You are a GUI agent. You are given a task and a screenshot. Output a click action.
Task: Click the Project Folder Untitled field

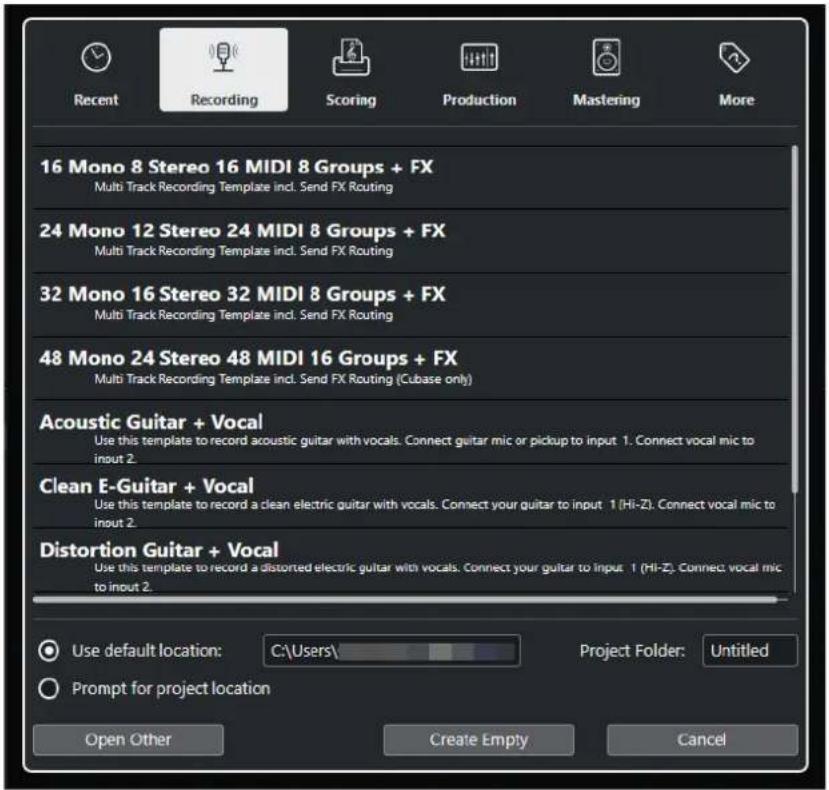pos(750,650)
